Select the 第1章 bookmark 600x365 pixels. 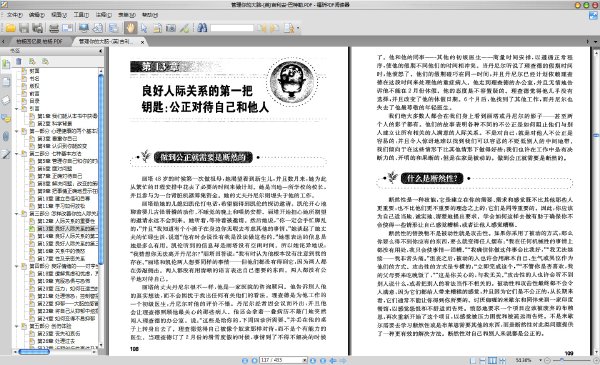[x=67, y=116]
